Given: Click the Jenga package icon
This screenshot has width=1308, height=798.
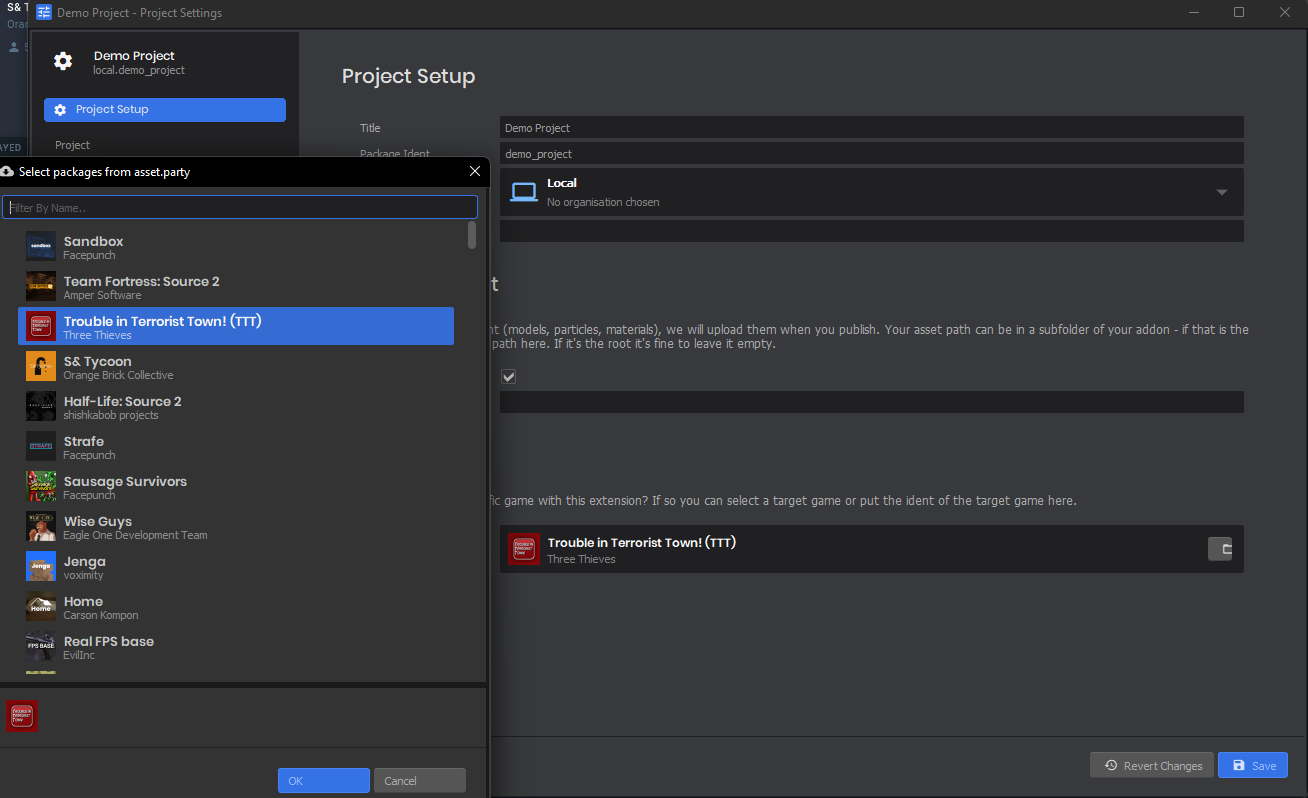Looking at the screenshot, I should [x=41, y=567].
